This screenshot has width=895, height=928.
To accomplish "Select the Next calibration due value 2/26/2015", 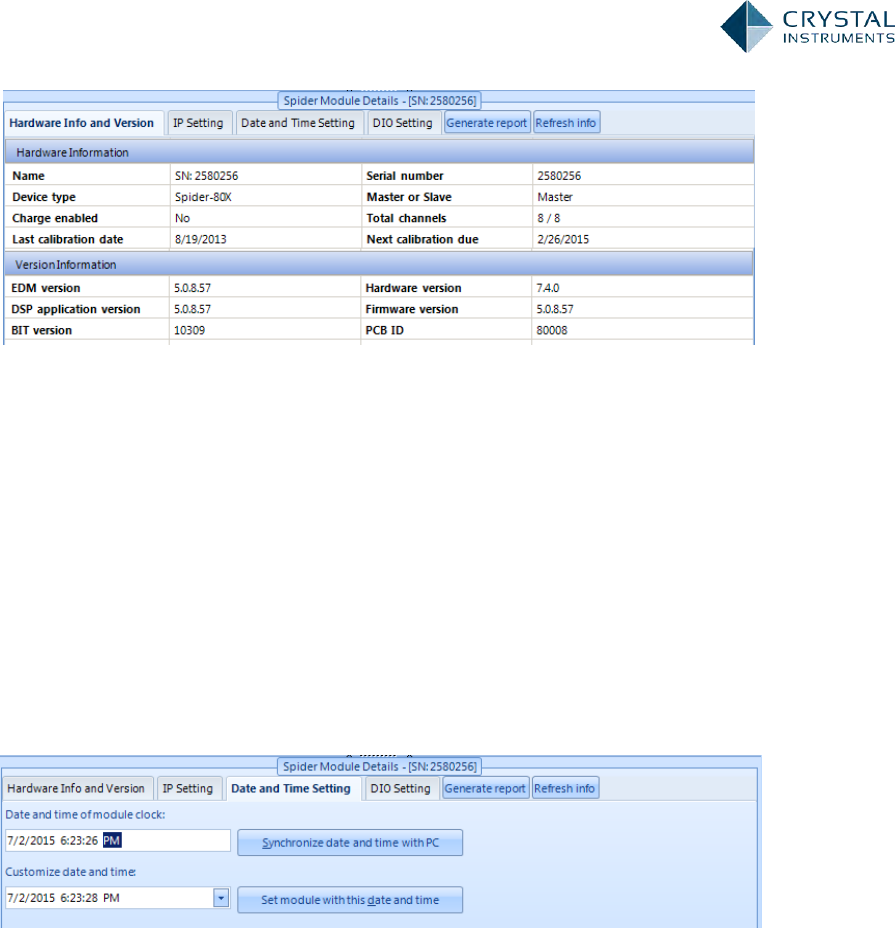I will point(563,240).
